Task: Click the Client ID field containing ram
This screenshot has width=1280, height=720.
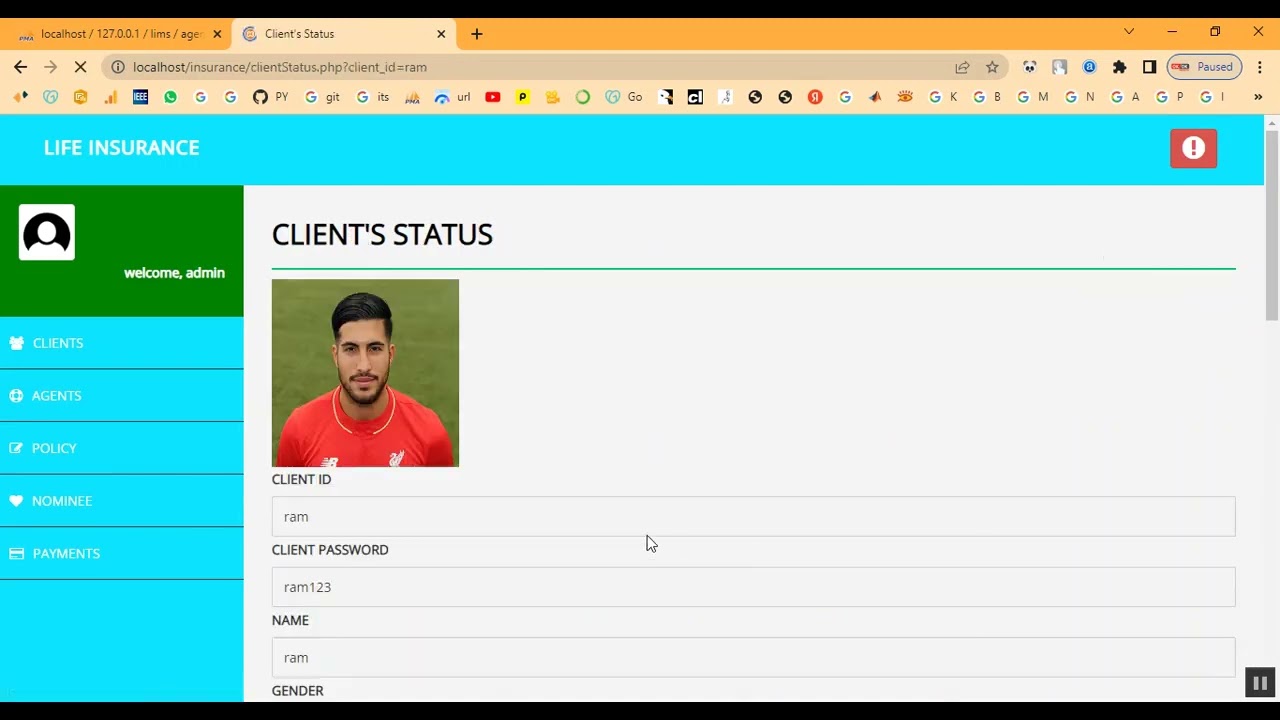Action: [753, 517]
